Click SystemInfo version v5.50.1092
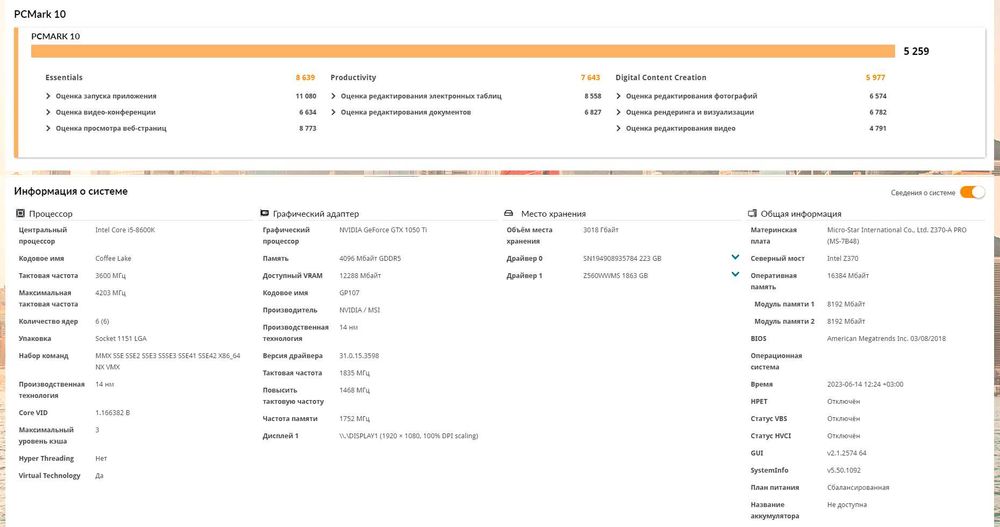The image size is (1000, 527). pyautogui.click(x=843, y=470)
